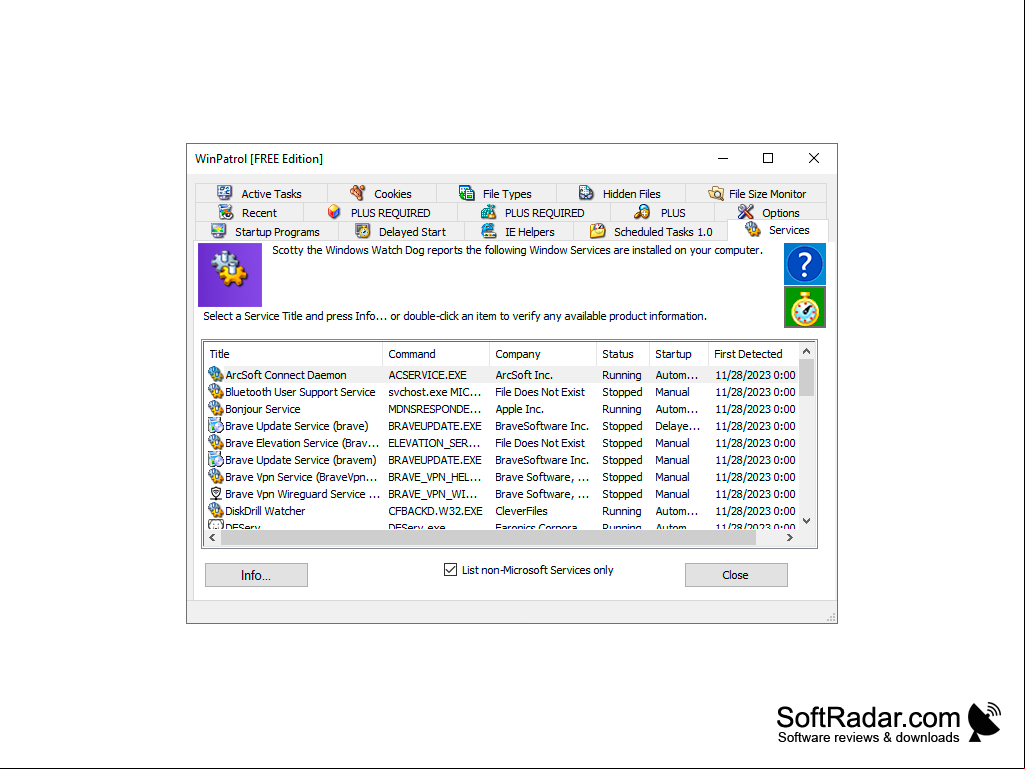
Task: Click the DiskDrill Watcher service icon
Action: coord(216,510)
